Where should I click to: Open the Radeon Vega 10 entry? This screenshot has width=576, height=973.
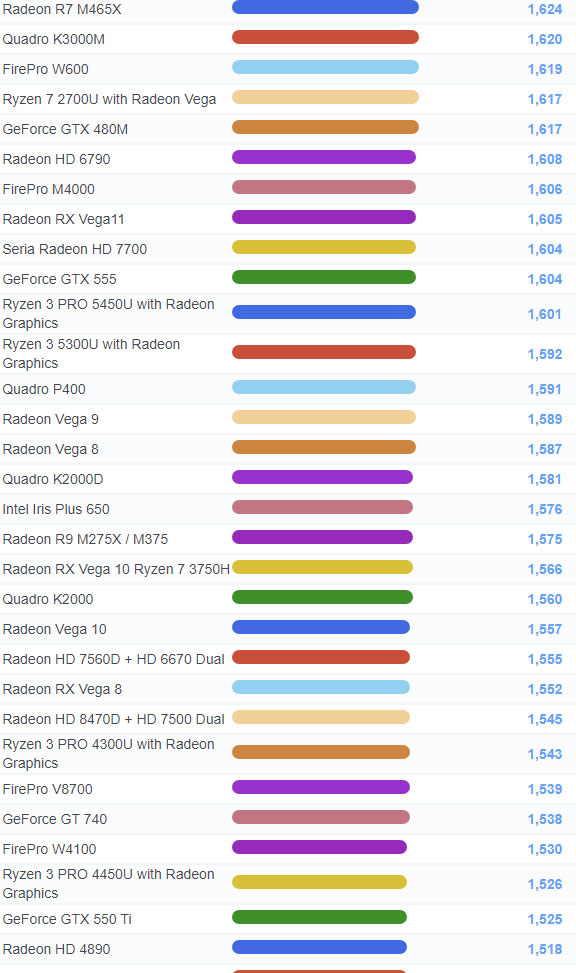coord(55,629)
